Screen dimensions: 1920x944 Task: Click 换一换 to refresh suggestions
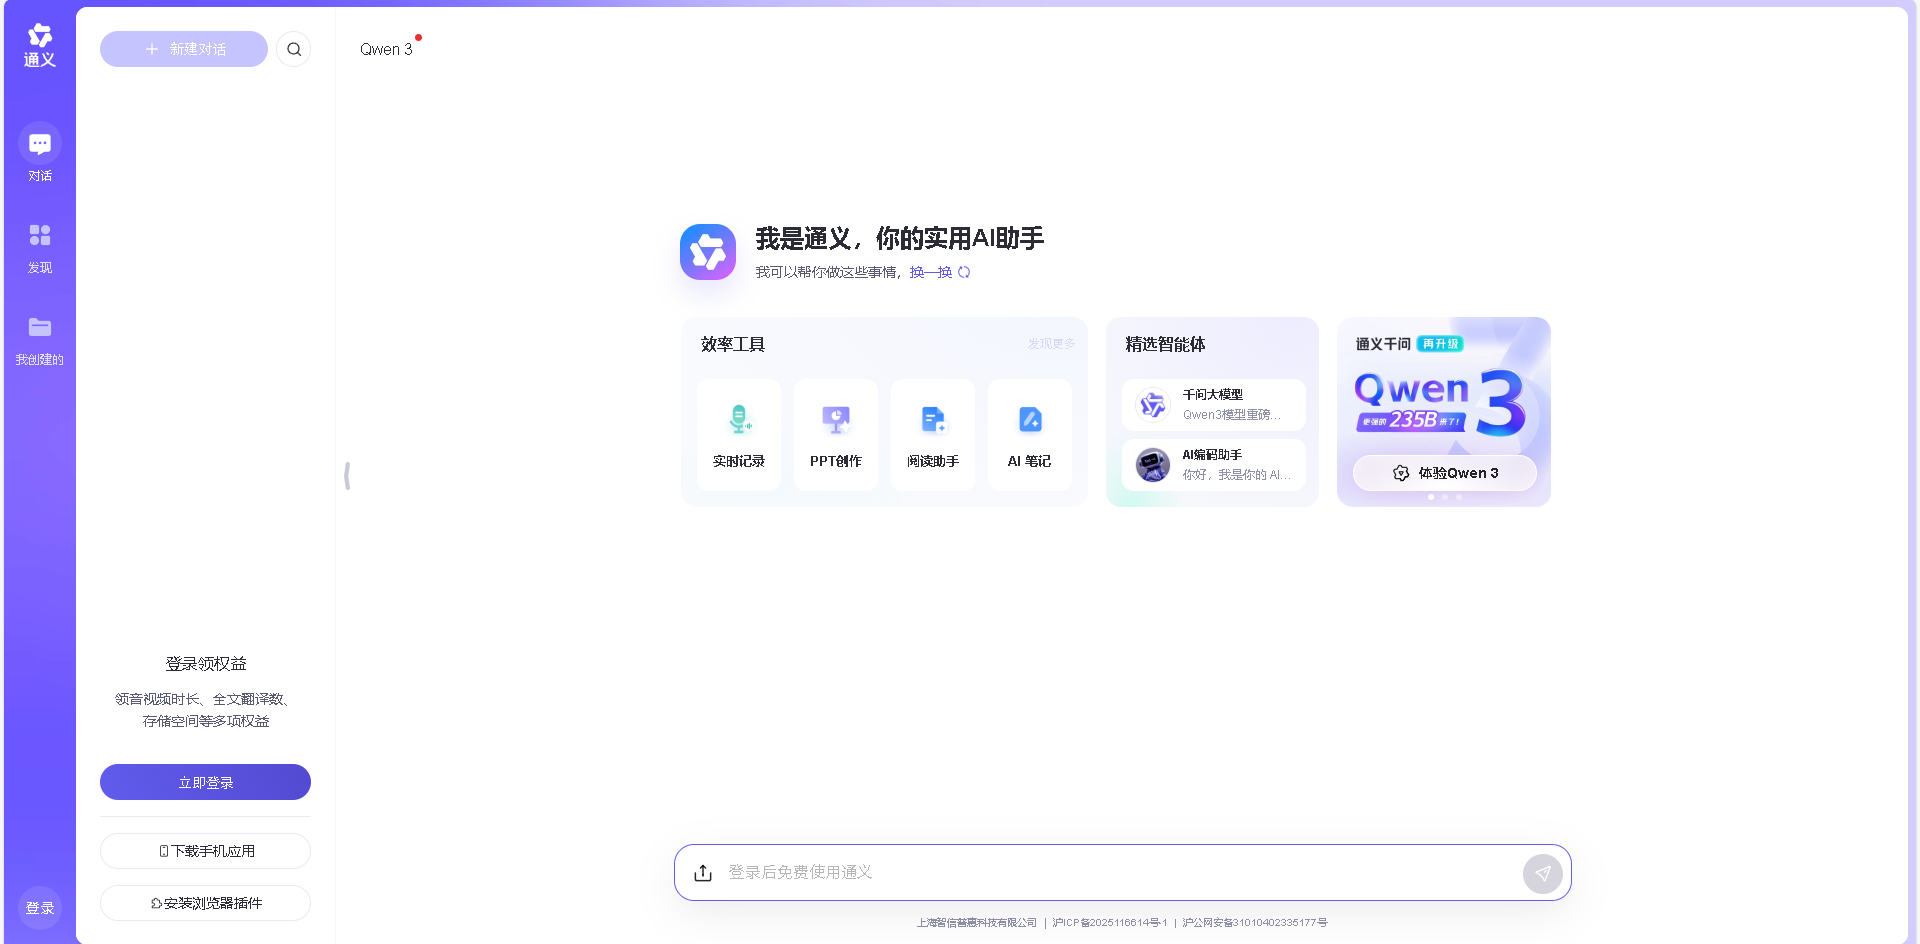point(930,271)
